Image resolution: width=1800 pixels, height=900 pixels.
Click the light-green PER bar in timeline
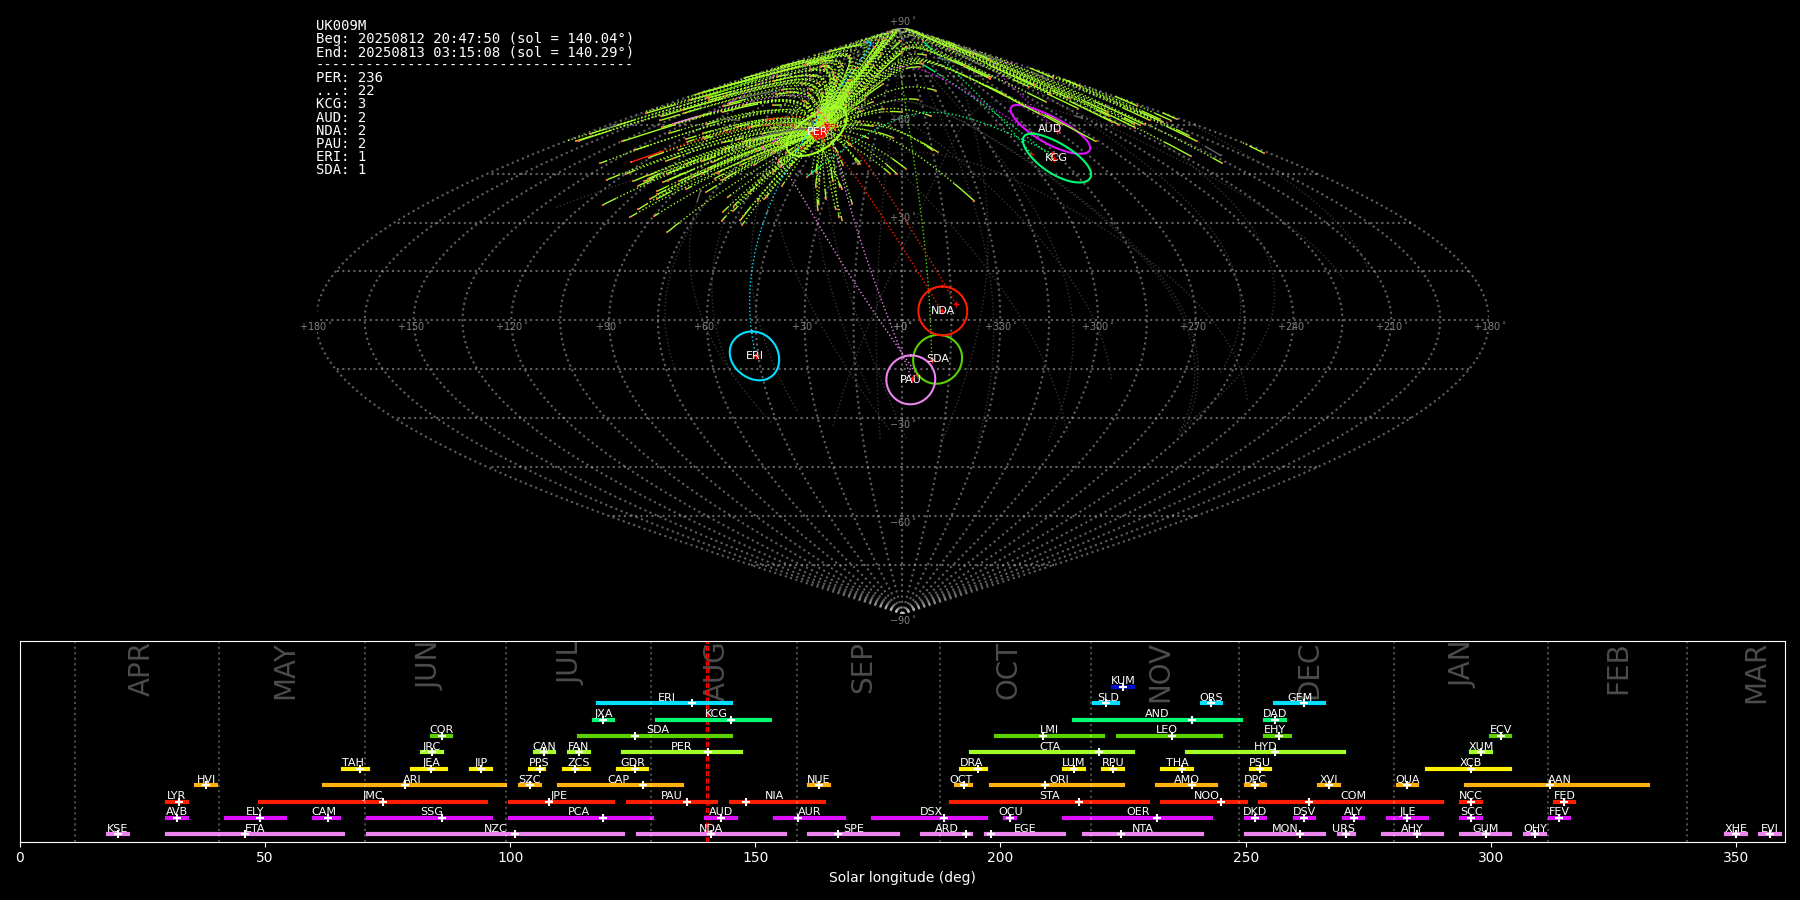pos(682,752)
